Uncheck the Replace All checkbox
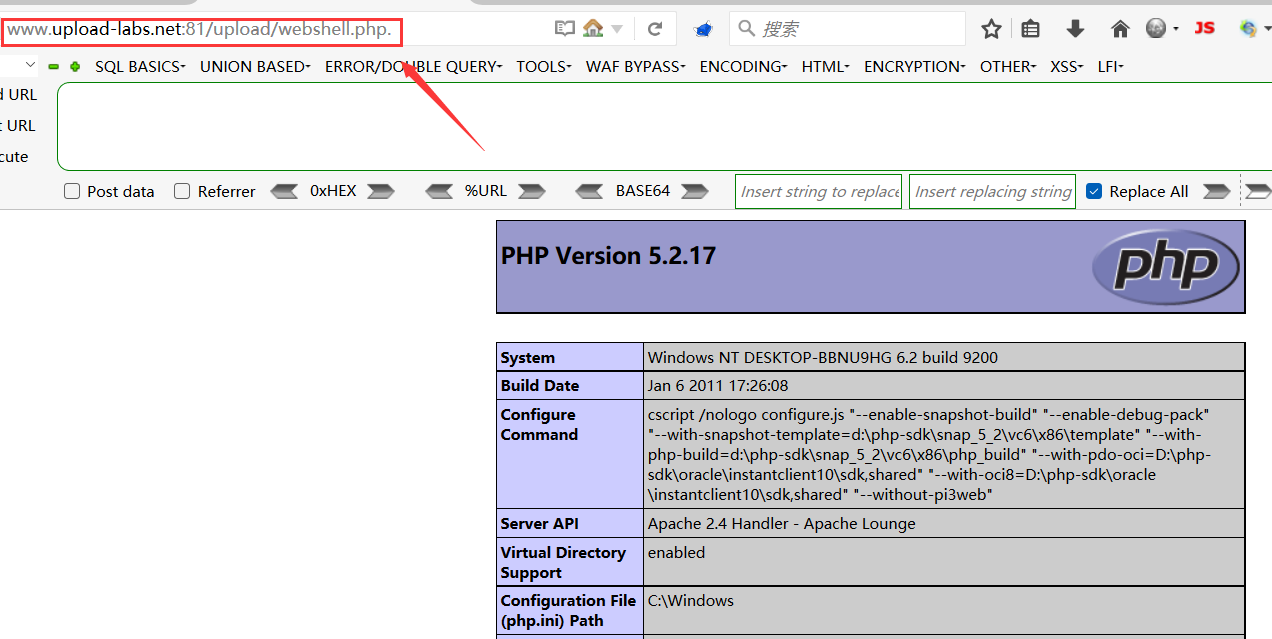The image size is (1272, 639). (x=1094, y=191)
